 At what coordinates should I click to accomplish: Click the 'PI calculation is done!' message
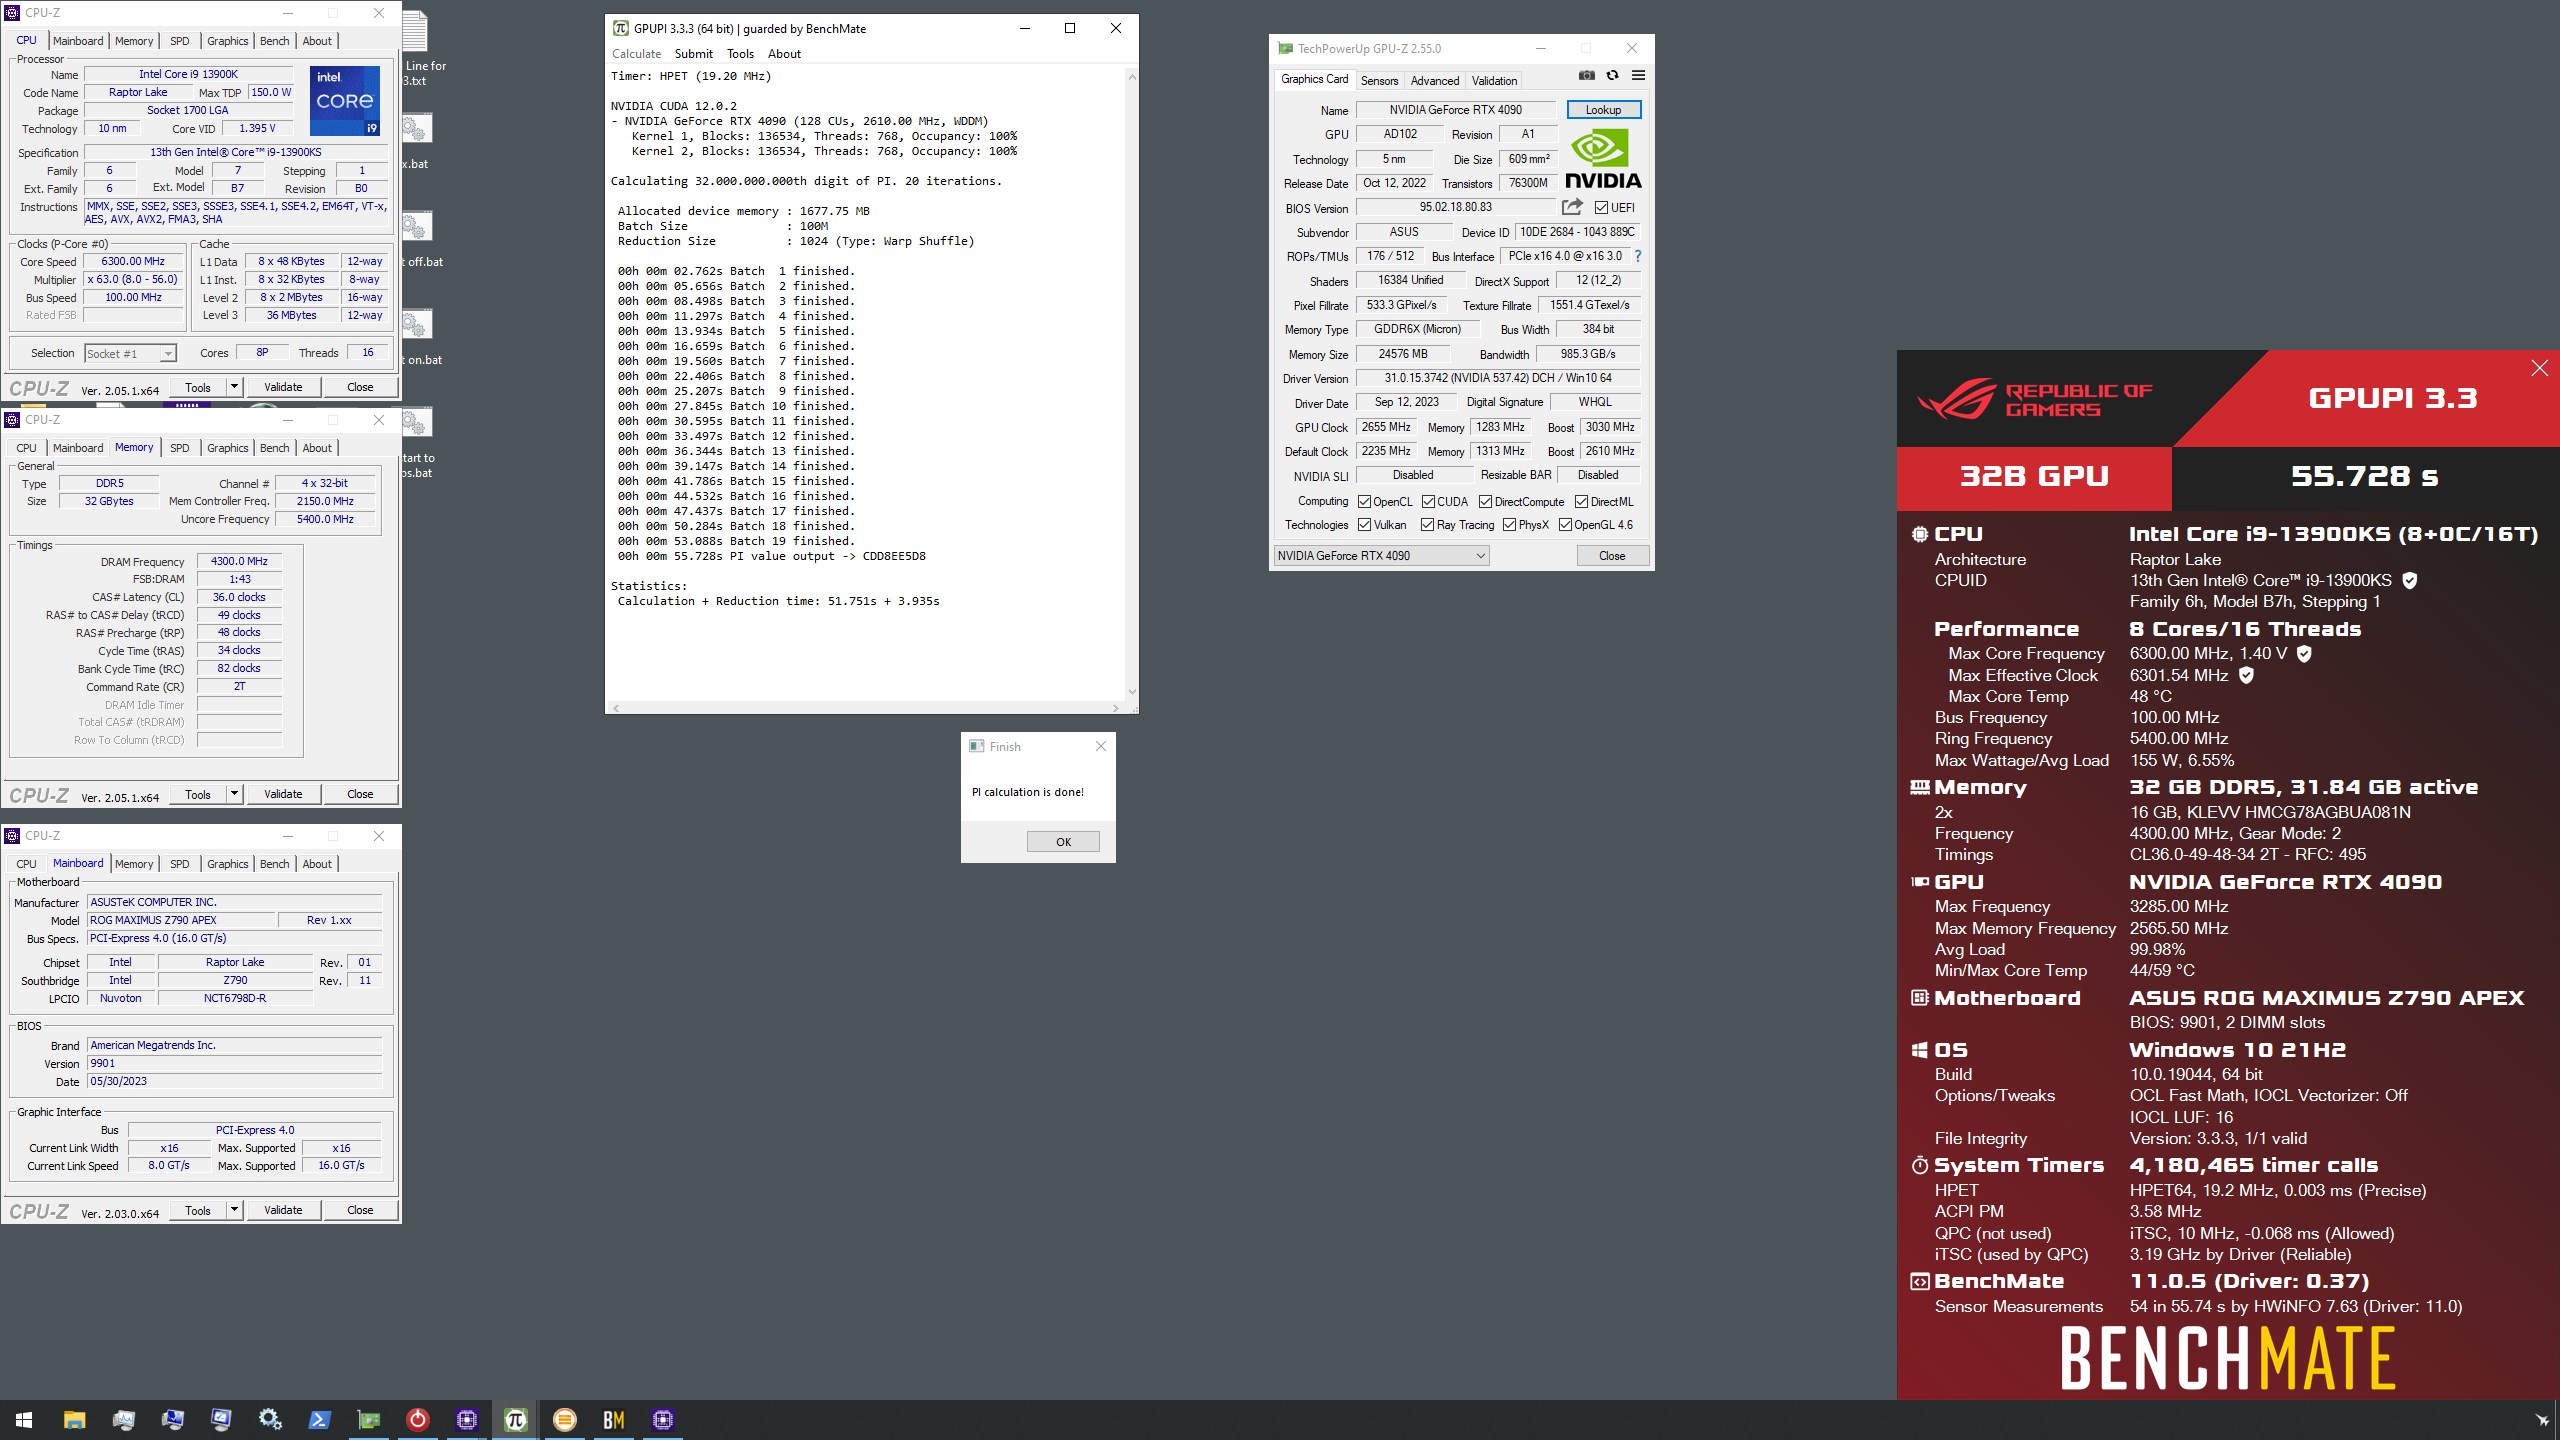[1028, 792]
